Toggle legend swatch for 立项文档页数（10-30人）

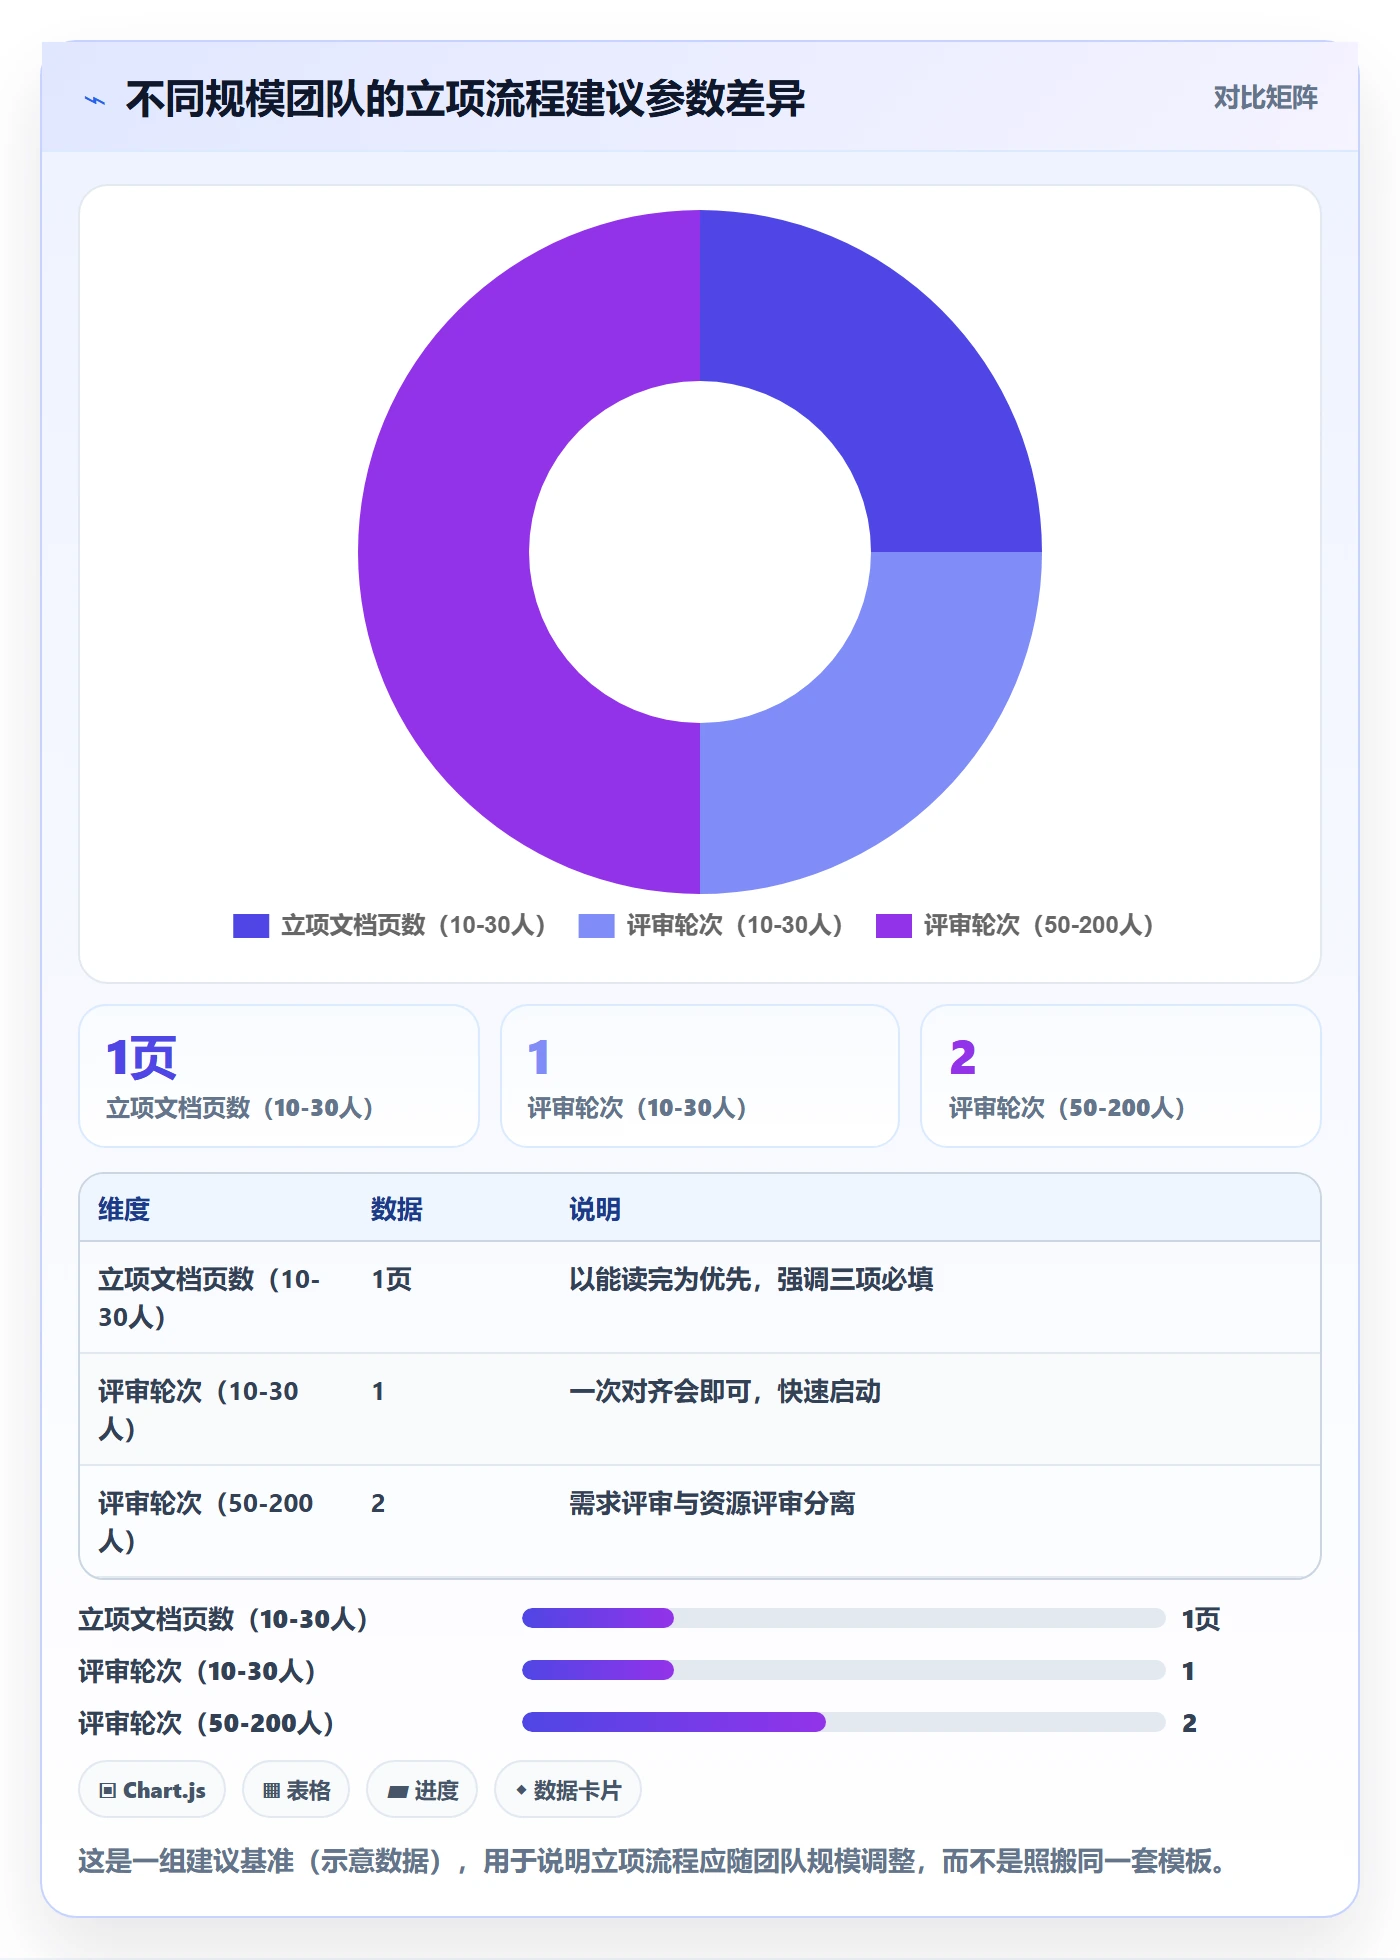[251, 926]
